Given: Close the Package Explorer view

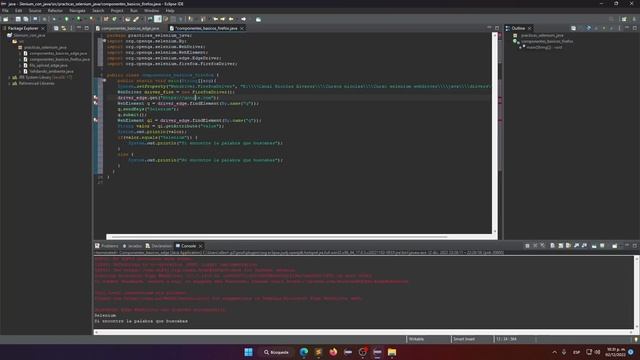Looking at the screenshot, I should pyautogui.click(x=43, y=28).
